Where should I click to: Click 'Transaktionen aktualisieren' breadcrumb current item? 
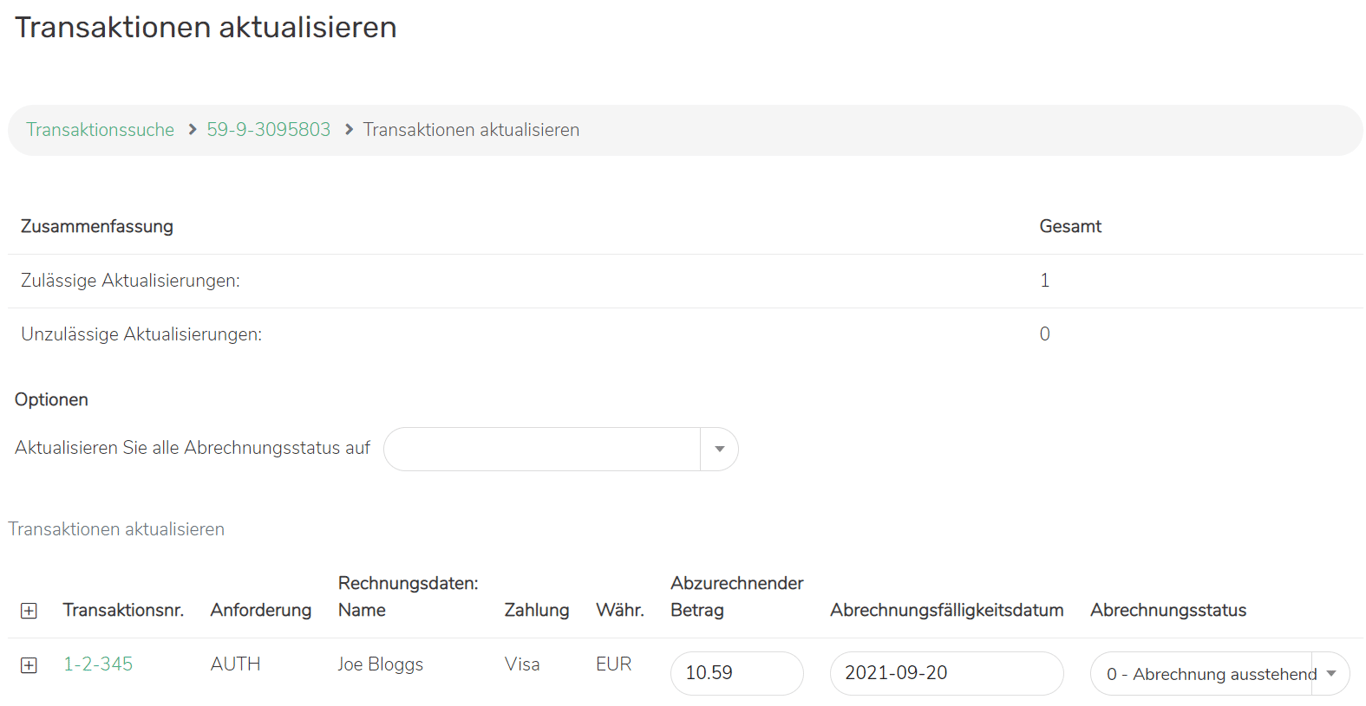click(x=471, y=130)
